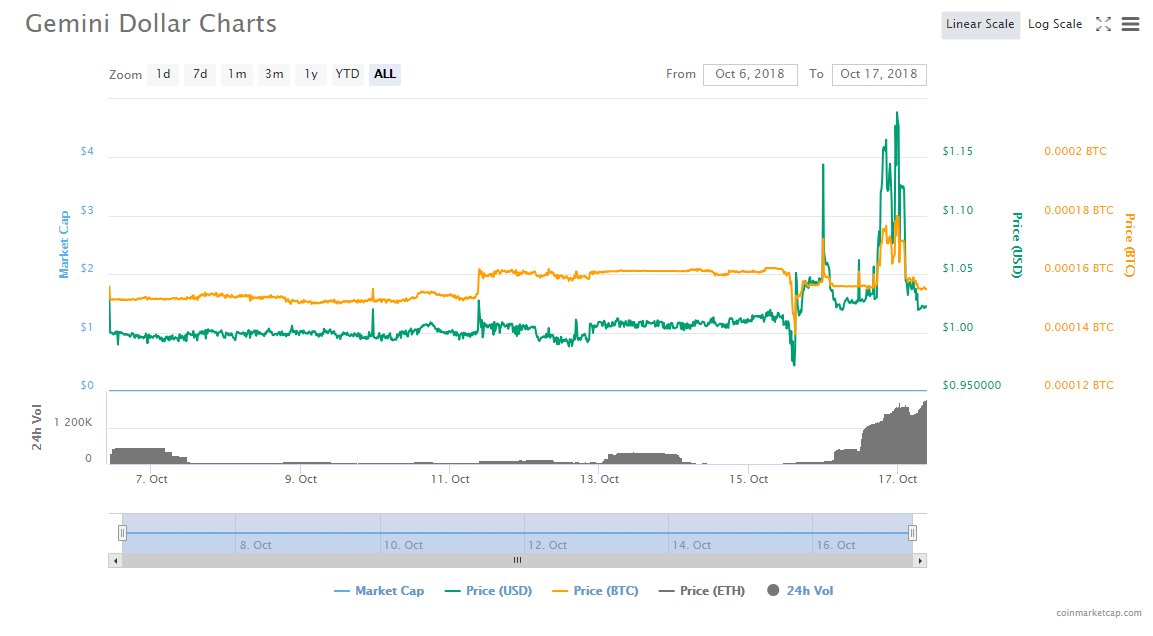The height and width of the screenshot is (636, 1153).
Task: Click the left navigator range handle
Action: 122,533
